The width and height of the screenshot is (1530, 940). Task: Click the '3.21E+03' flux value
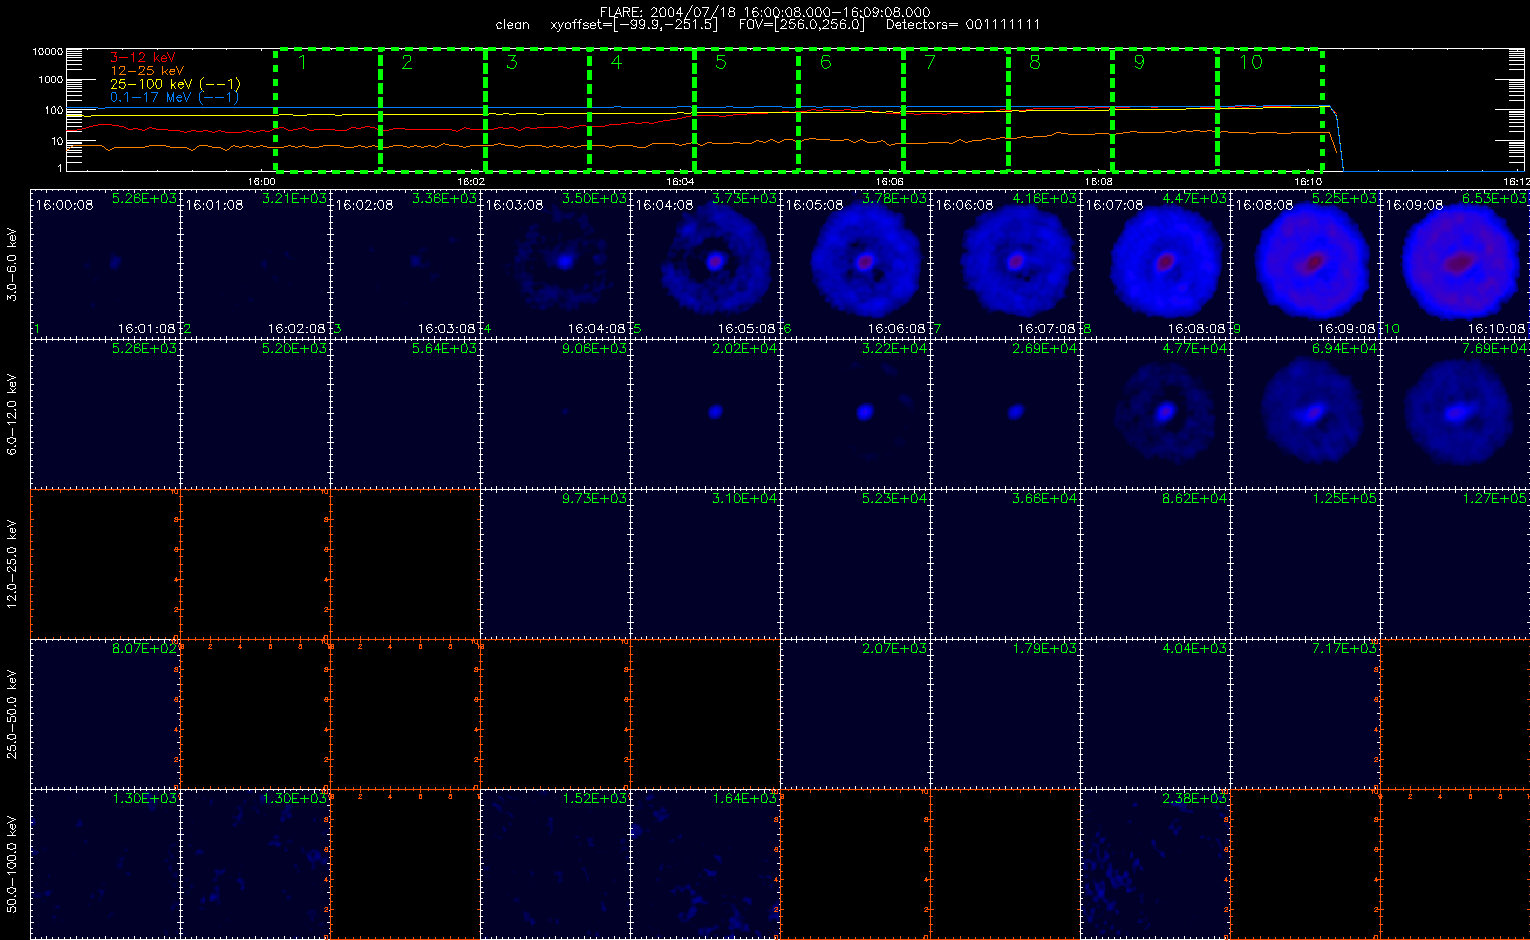tap(295, 198)
